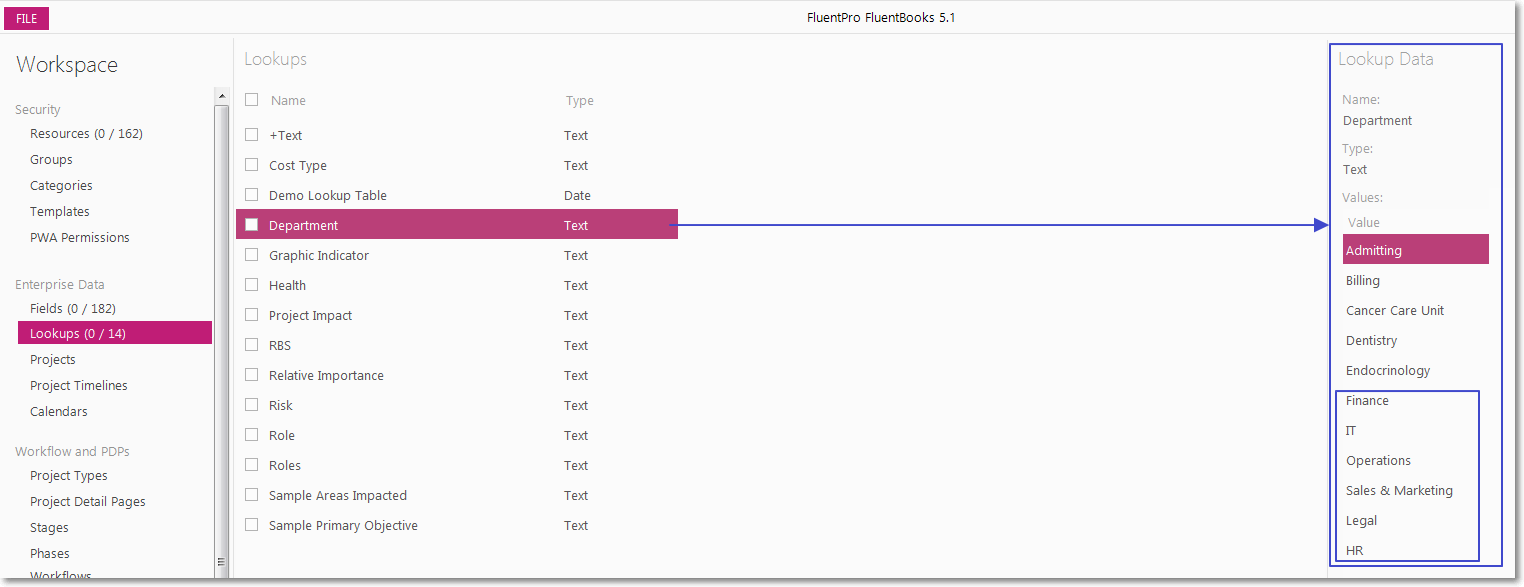1524x587 pixels.
Task: Select the Relative Importance lookup row
Action: click(457, 375)
